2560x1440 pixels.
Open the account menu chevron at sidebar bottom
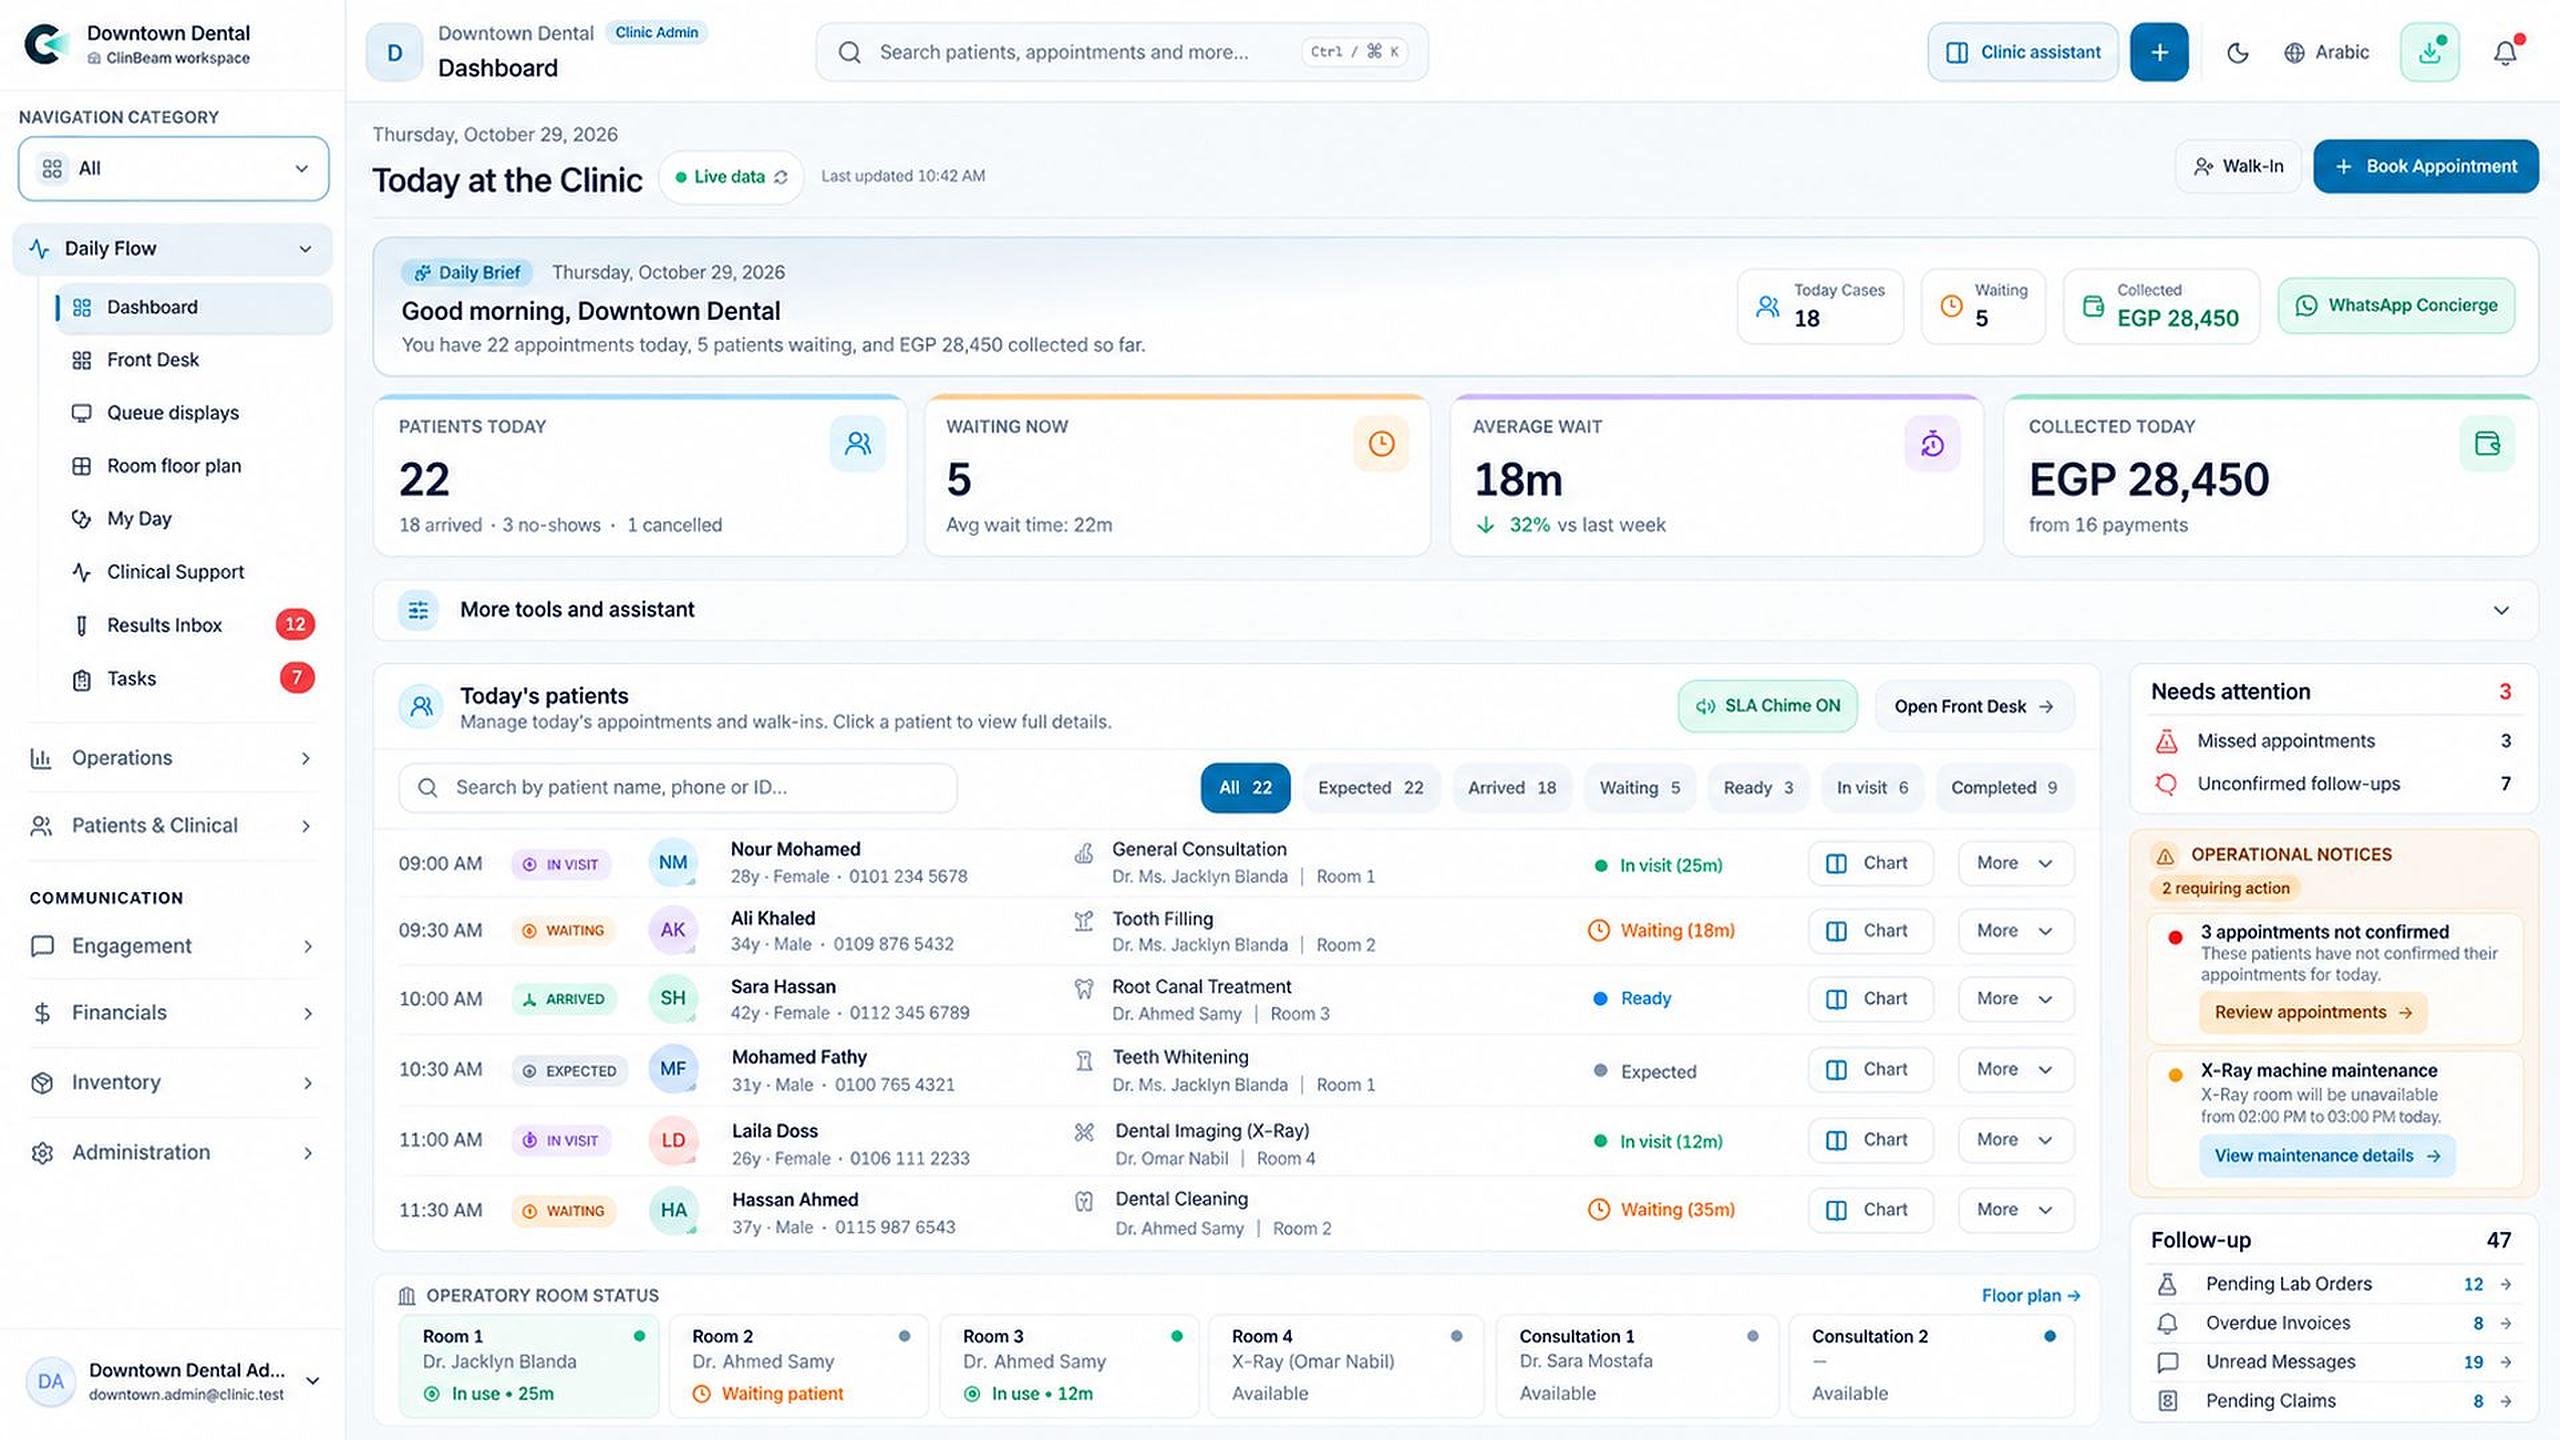[x=312, y=1381]
